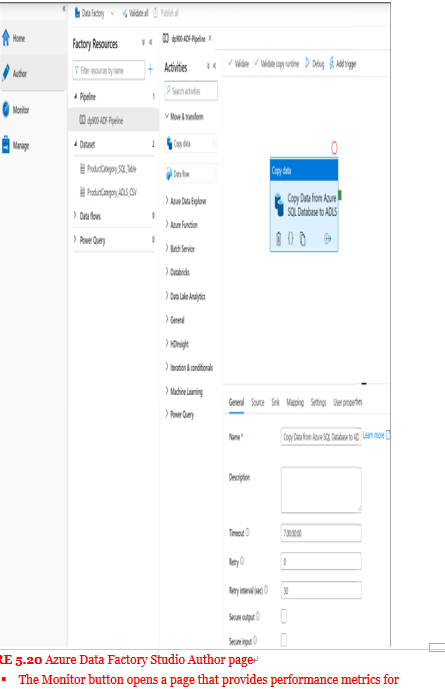445x689 pixels.
Task: Collapse the left navigation bar chevron
Action: 64,8
